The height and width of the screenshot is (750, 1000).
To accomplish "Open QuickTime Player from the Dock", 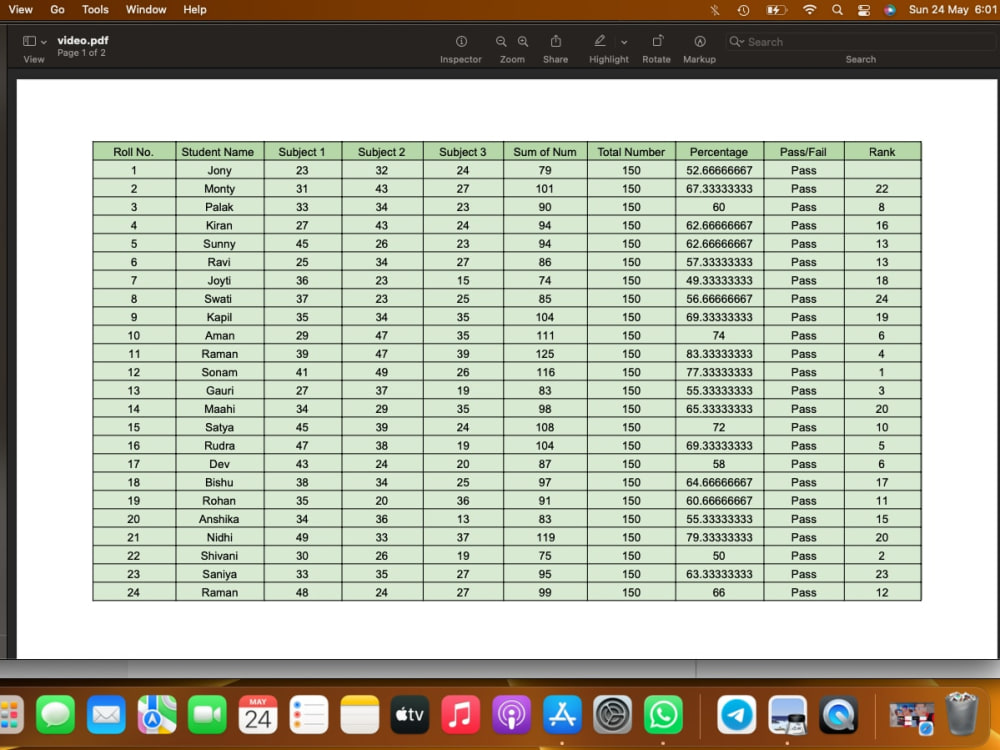I will point(838,714).
